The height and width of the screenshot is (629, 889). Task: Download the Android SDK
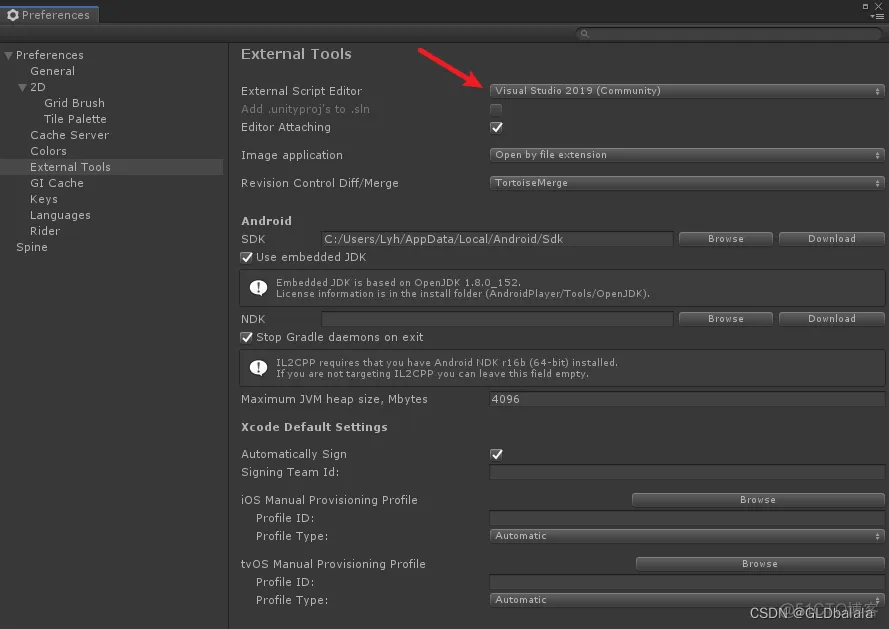click(x=832, y=239)
